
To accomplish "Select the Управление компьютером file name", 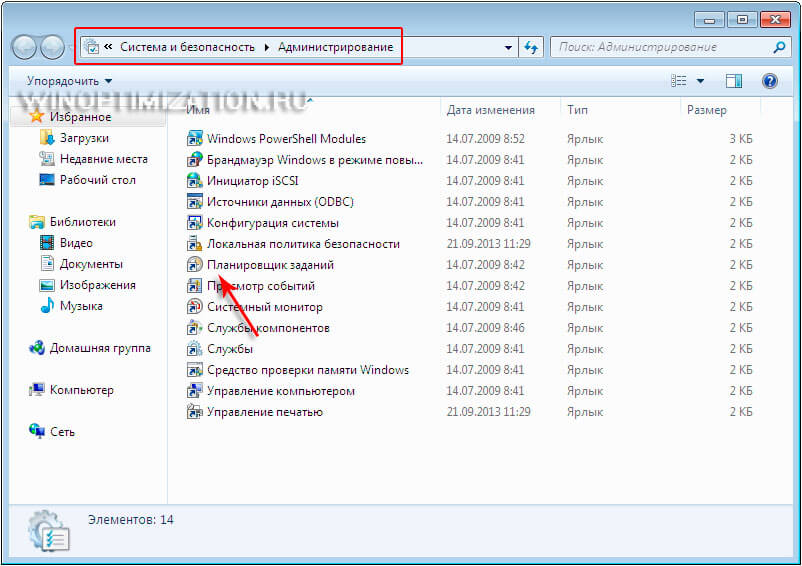I will point(281,391).
